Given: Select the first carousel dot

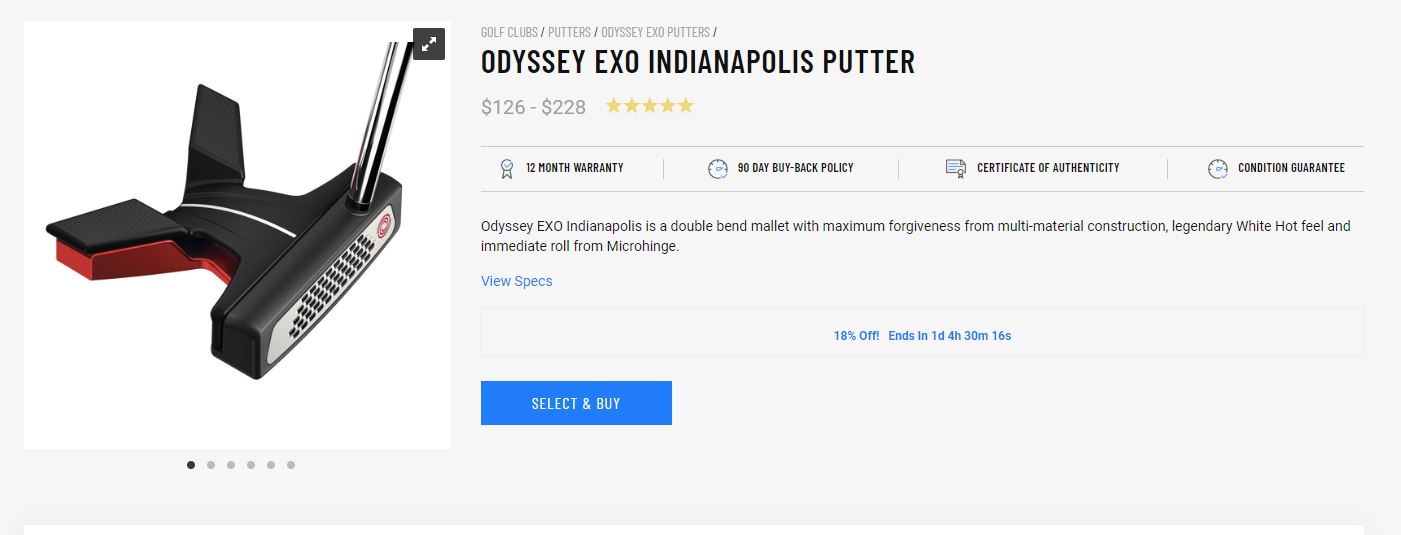Looking at the screenshot, I should (191, 464).
